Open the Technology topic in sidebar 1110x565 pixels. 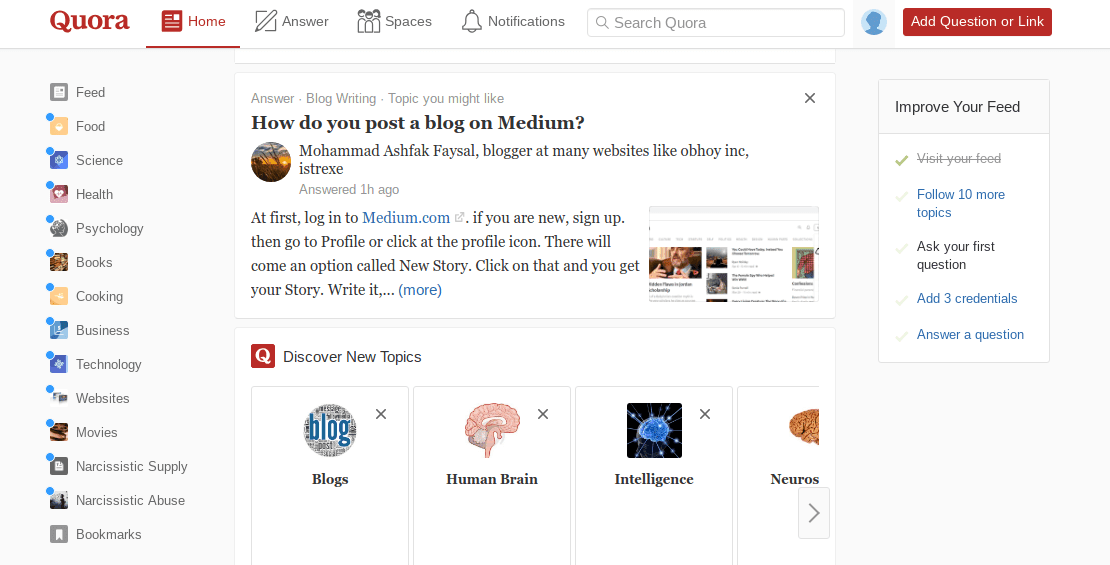click(109, 364)
